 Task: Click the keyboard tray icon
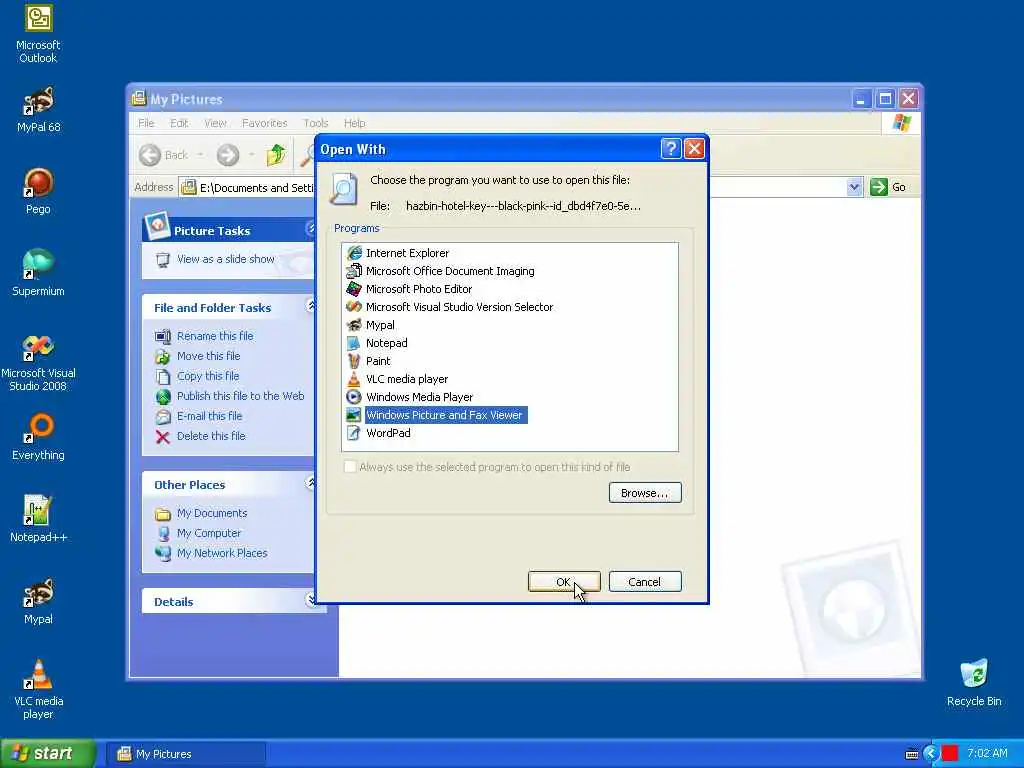[x=912, y=754]
